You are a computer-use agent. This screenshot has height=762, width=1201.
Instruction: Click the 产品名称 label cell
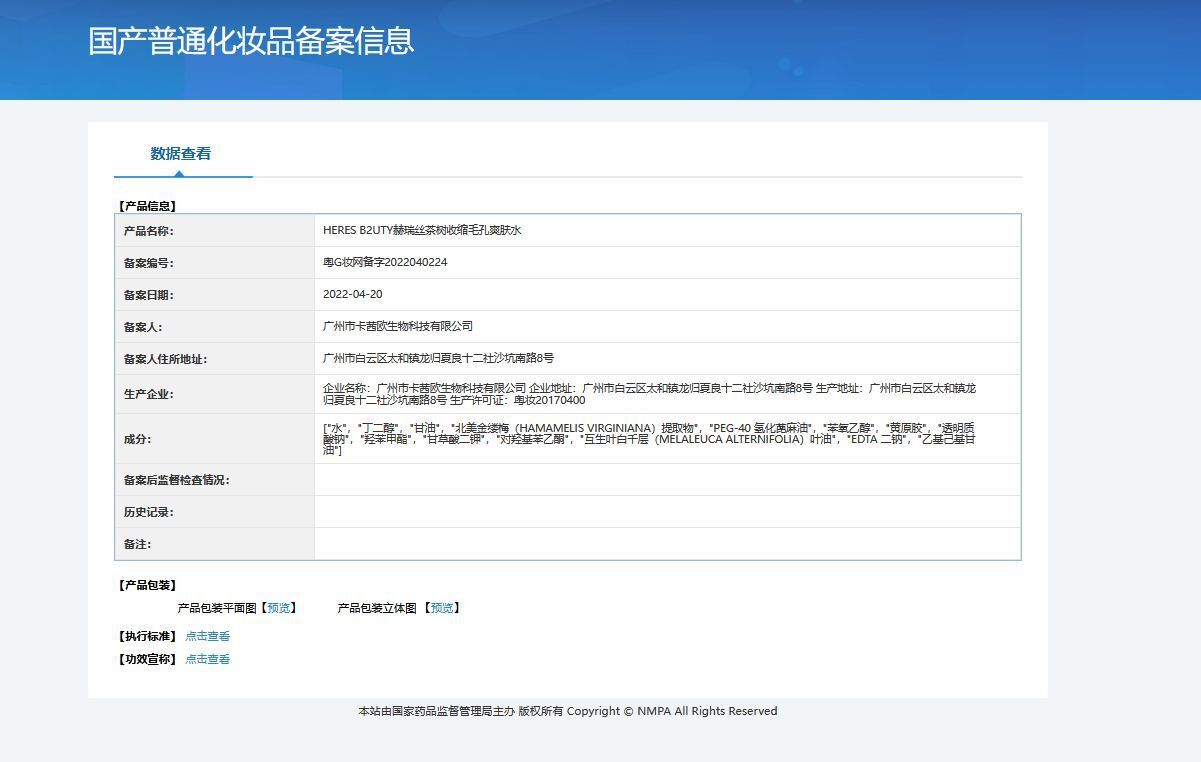[215, 231]
